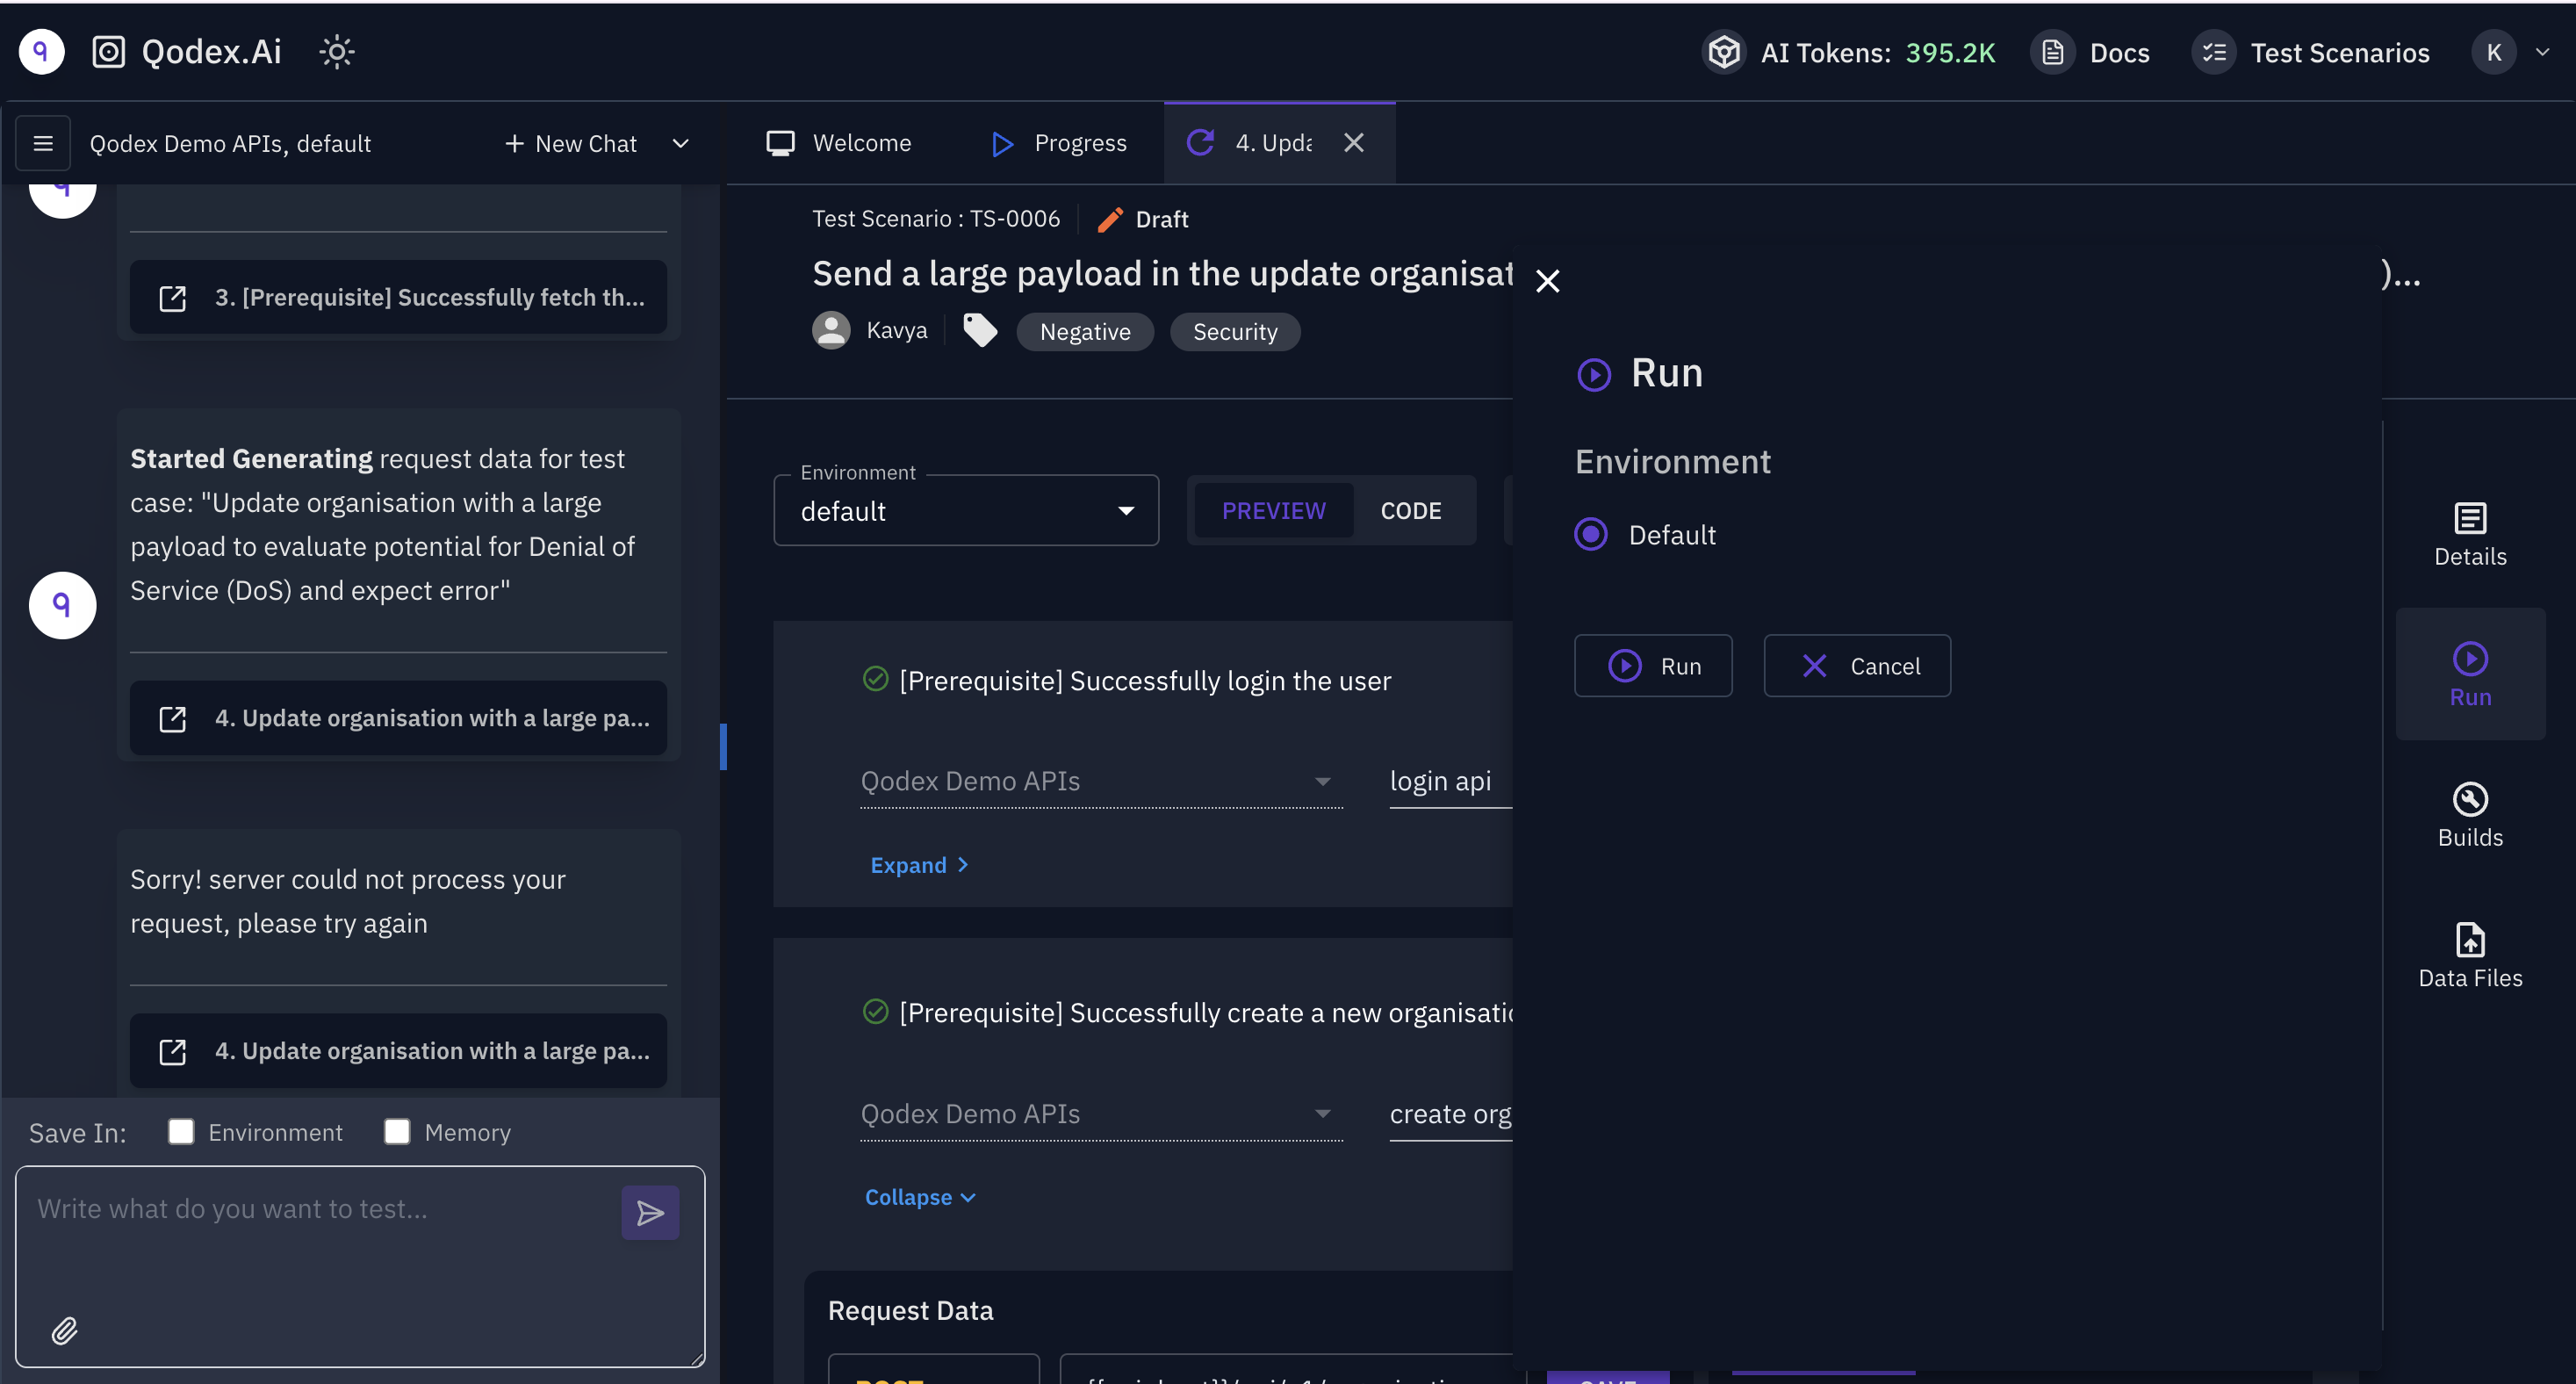Click the purple Qodex circle logo

coord(41,52)
